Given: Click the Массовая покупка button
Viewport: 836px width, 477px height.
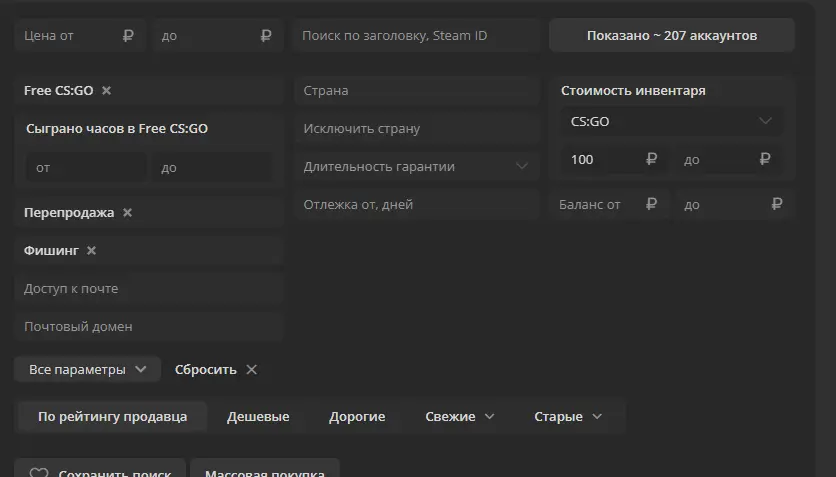Looking at the screenshot, I should 265,468.
